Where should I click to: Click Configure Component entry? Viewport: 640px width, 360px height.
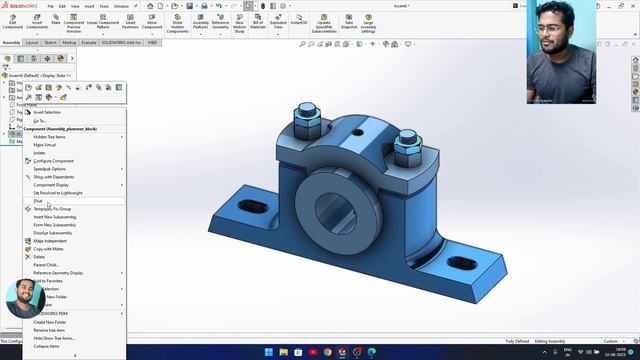74,161
